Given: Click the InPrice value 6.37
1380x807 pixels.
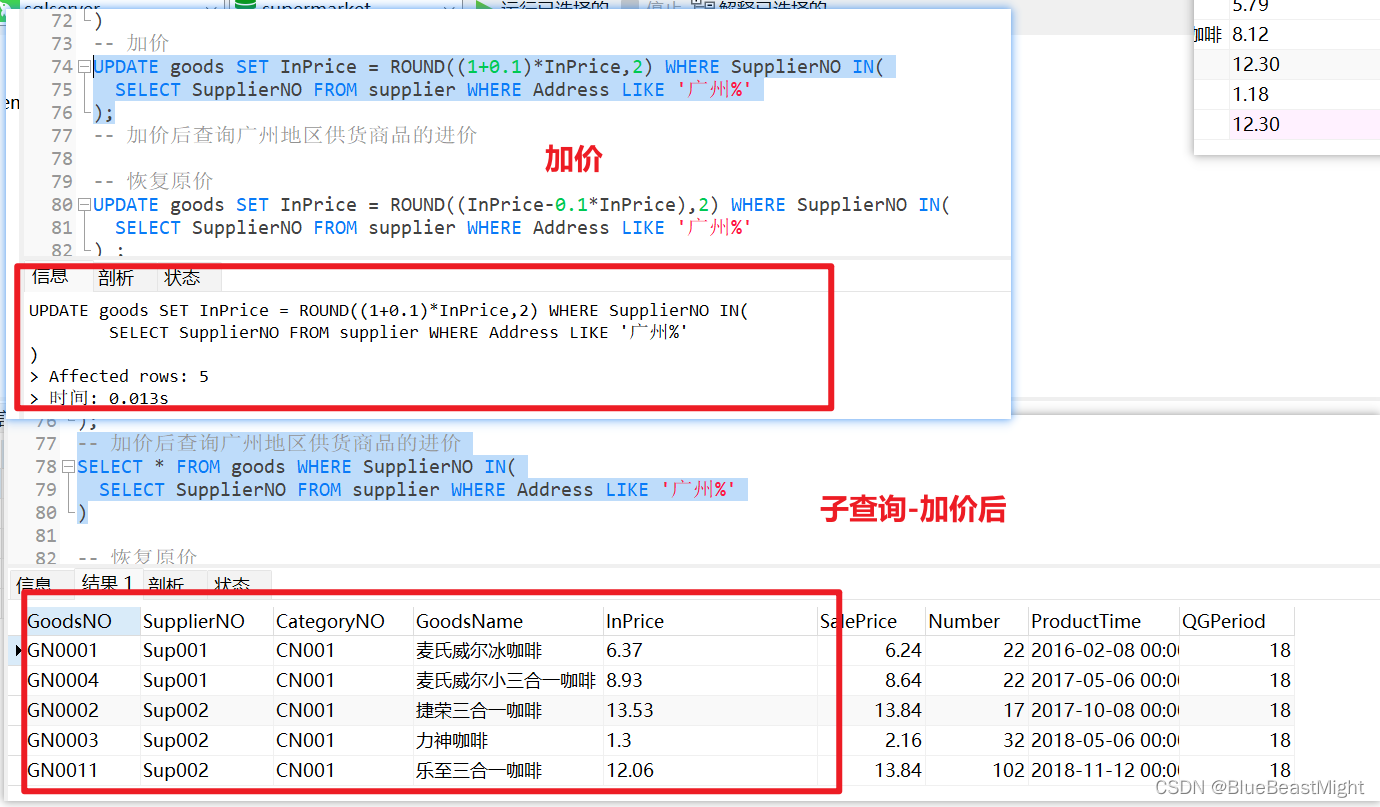Looking at the screenshot, I should [710, 651].
